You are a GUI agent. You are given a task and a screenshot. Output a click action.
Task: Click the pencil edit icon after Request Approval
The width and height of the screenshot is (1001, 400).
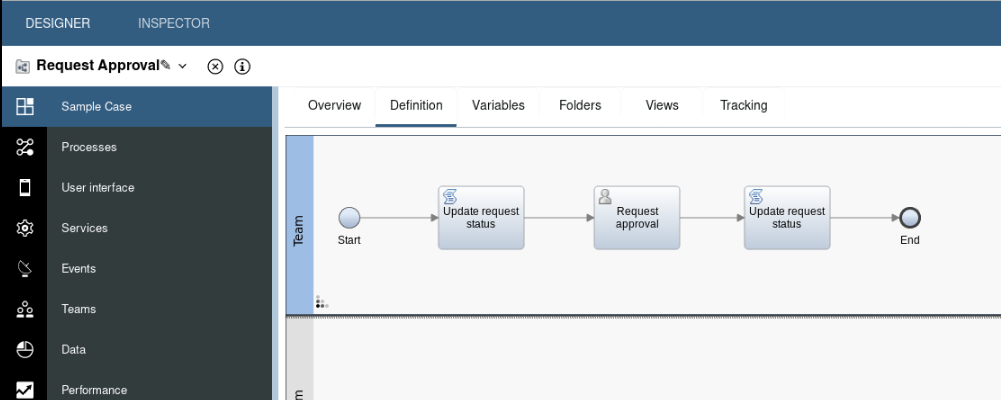[x=166, y=65]
